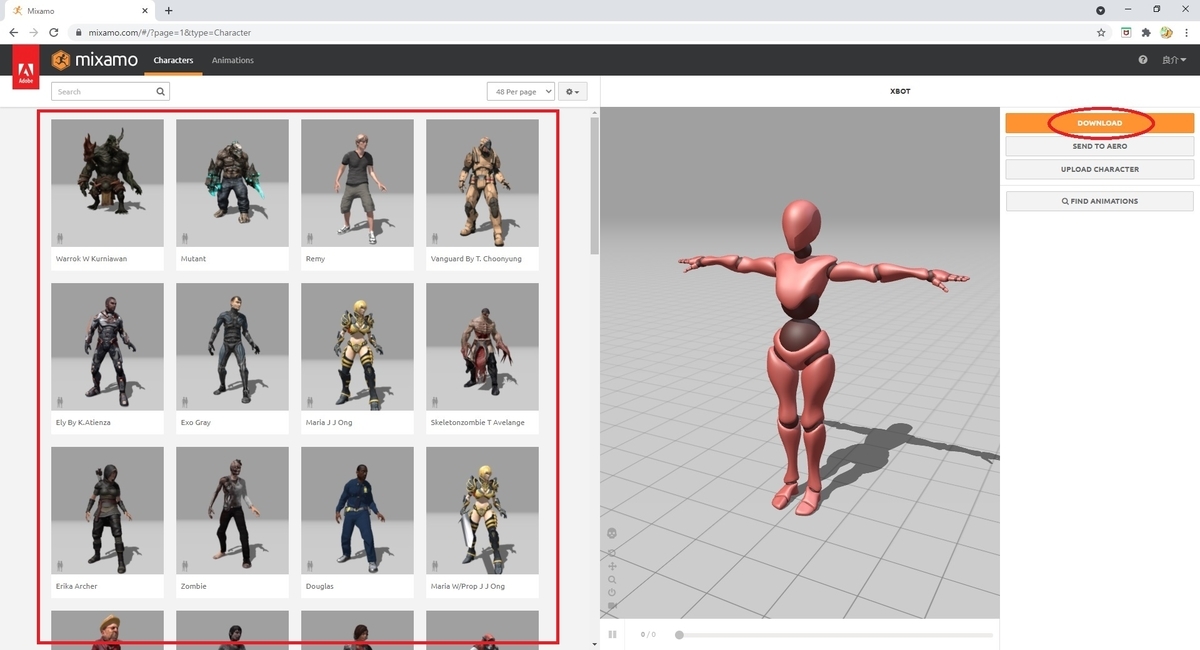Click the browser address bar URL
Image resolution: width=1200 pixels, height=650 pixels.
(169, 32)
